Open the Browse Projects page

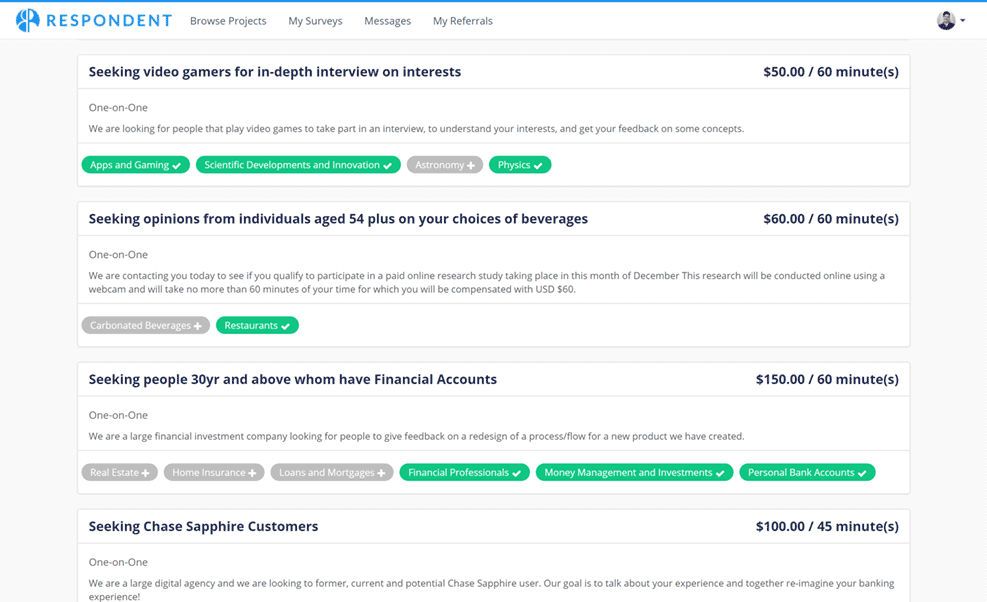click(x=228, y=20)
